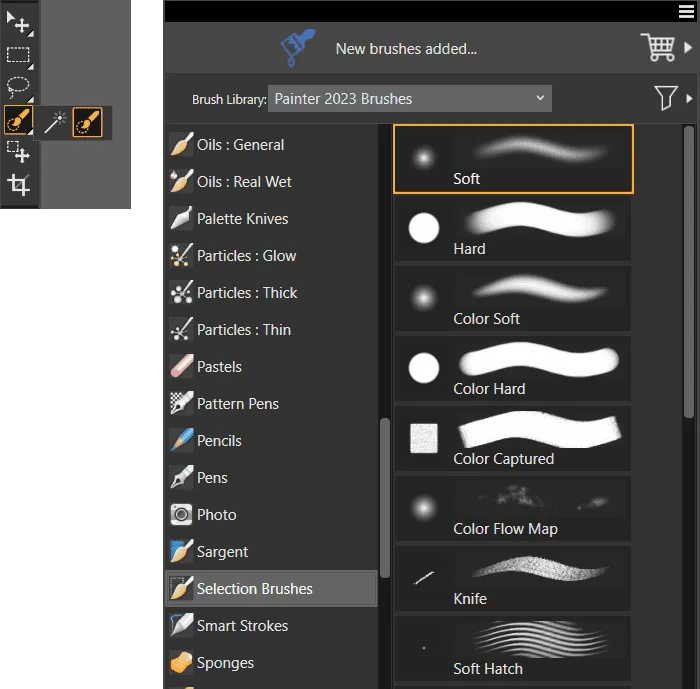This screenshot has height=689, width=700.
Task: Open the brush store shopping cart
Action: pyautogui.click(x=658, y=47)
